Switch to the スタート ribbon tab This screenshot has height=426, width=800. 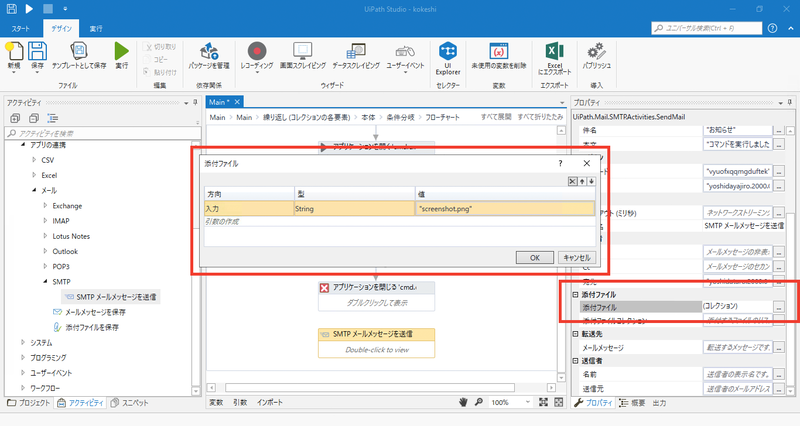20,29
